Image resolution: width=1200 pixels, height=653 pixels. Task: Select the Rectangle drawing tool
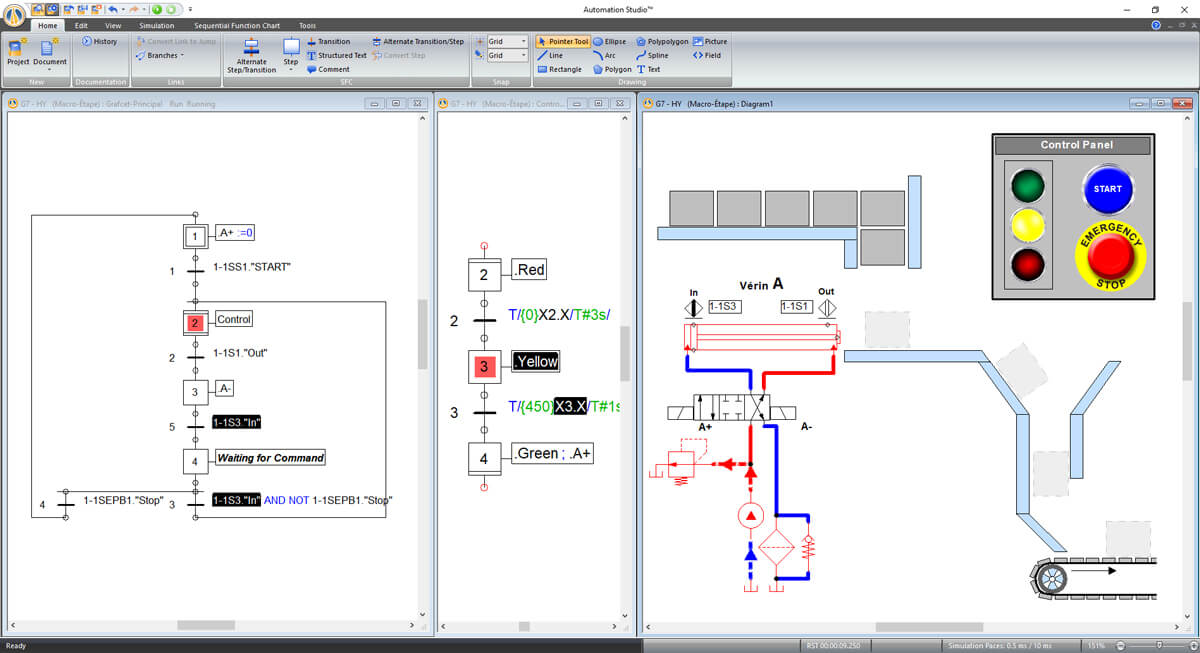559,69
